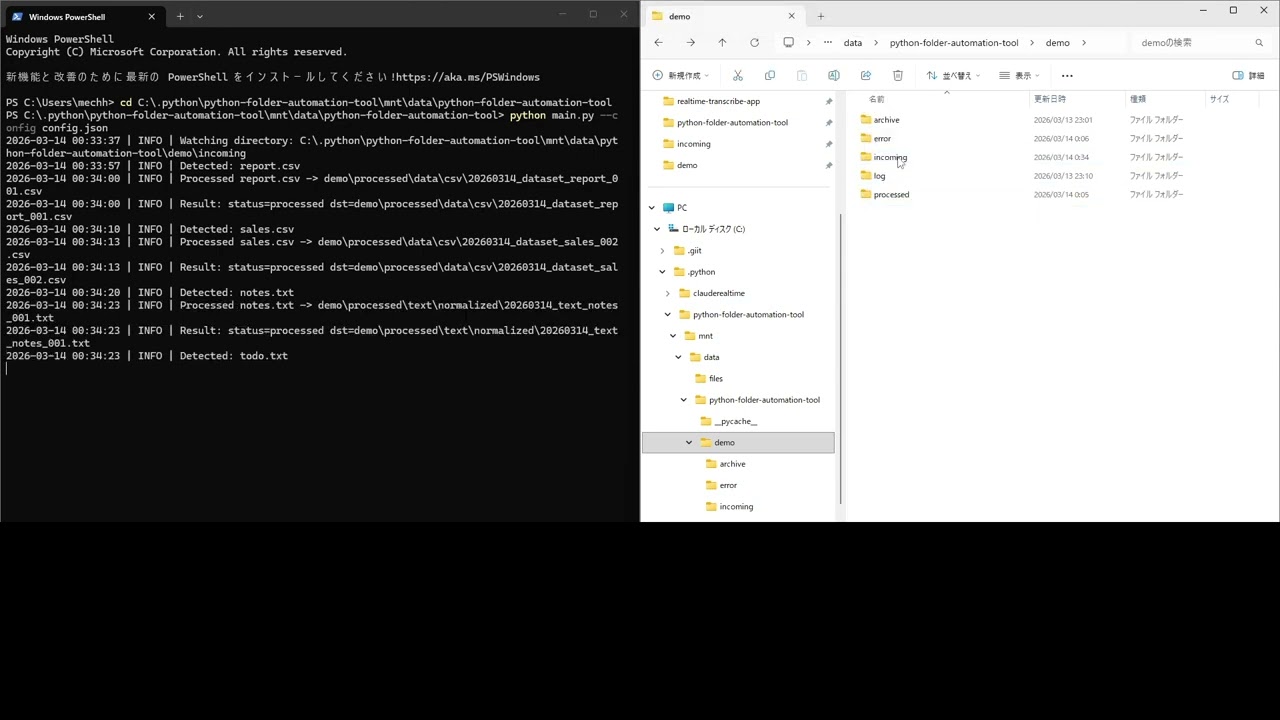The height and width of the screenshot is (720, 1280).
Task: Sort by 名前 column header
Action: click(x=876, y=99)
